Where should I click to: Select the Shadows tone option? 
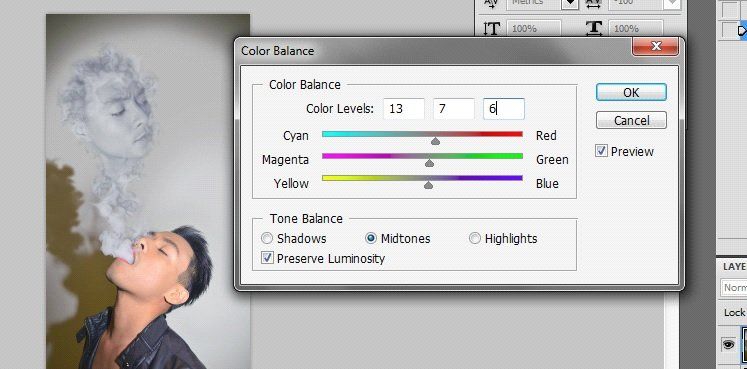[268, 238]
